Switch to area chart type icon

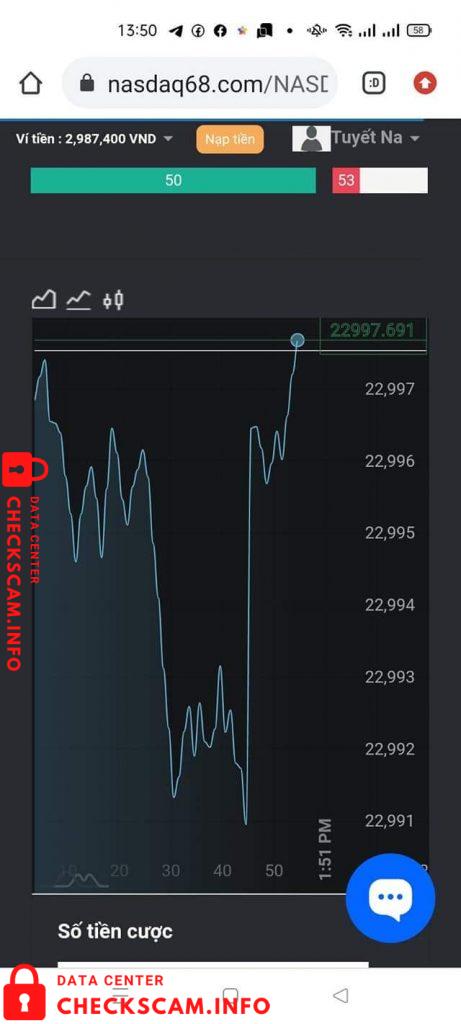click(x=44, y=300)
